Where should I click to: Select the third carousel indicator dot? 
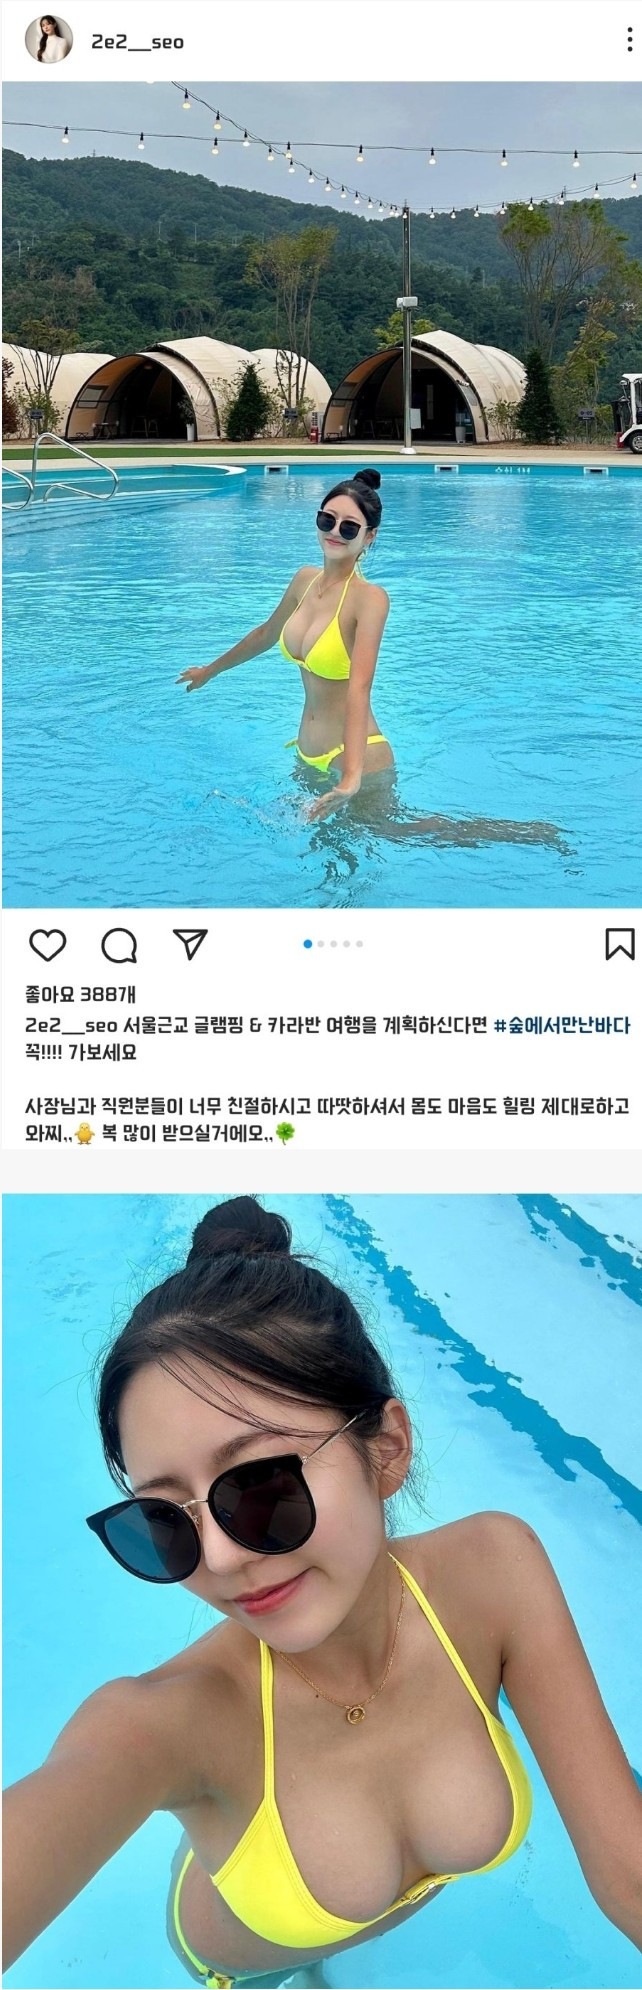coord(334,943)
